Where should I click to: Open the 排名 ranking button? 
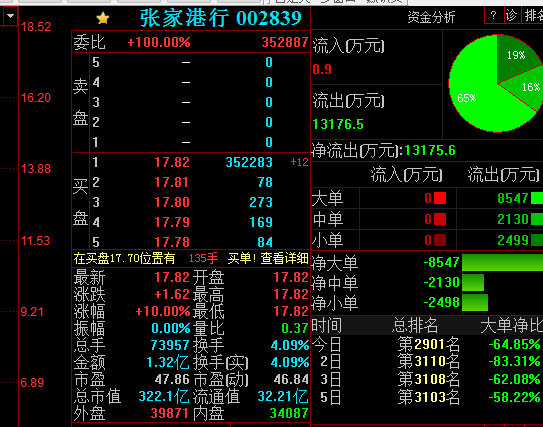point(533,15)
